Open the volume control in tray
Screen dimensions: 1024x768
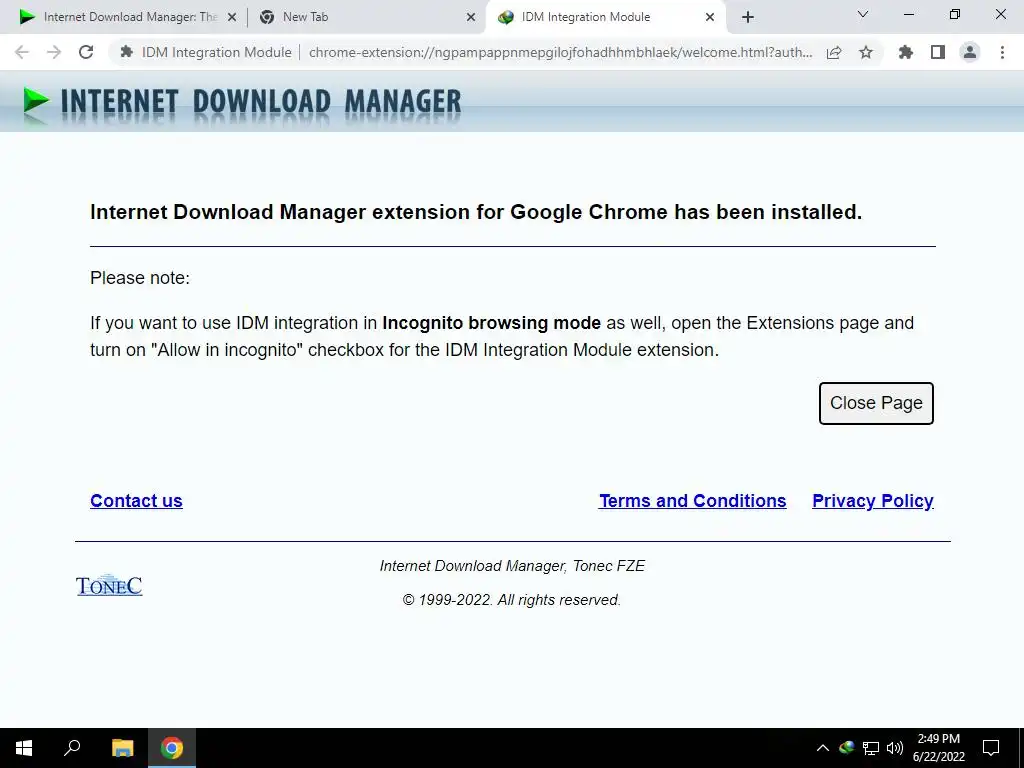(x=895, y=748)
